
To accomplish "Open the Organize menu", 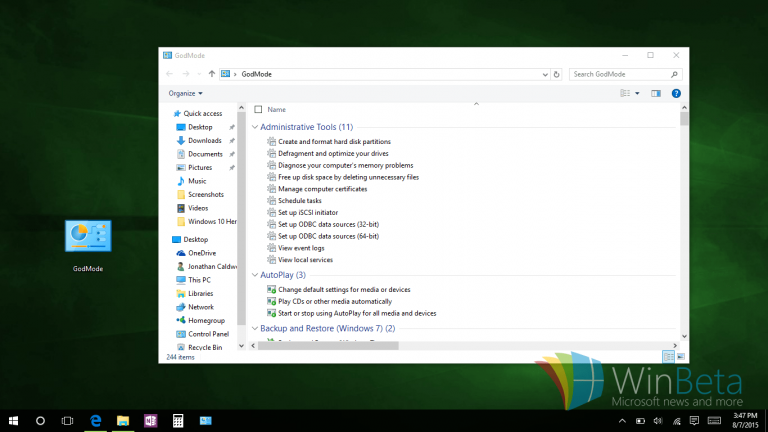I will pyautogui.click(x=185, y=93).
